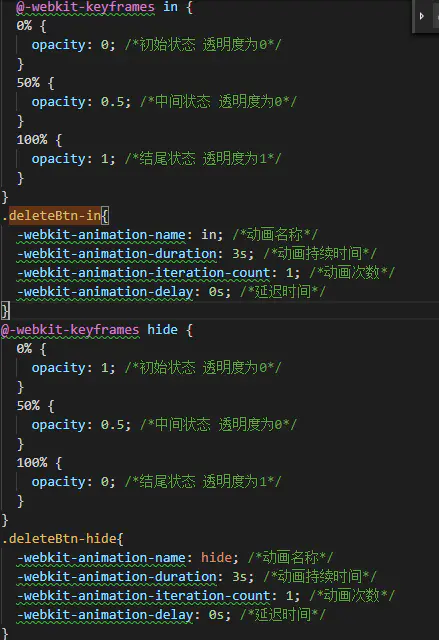Click '0%' selector in the 'in' keyframes
This screenshot has height=640, width=439.
pyautogui.click(x=24, y=26)
